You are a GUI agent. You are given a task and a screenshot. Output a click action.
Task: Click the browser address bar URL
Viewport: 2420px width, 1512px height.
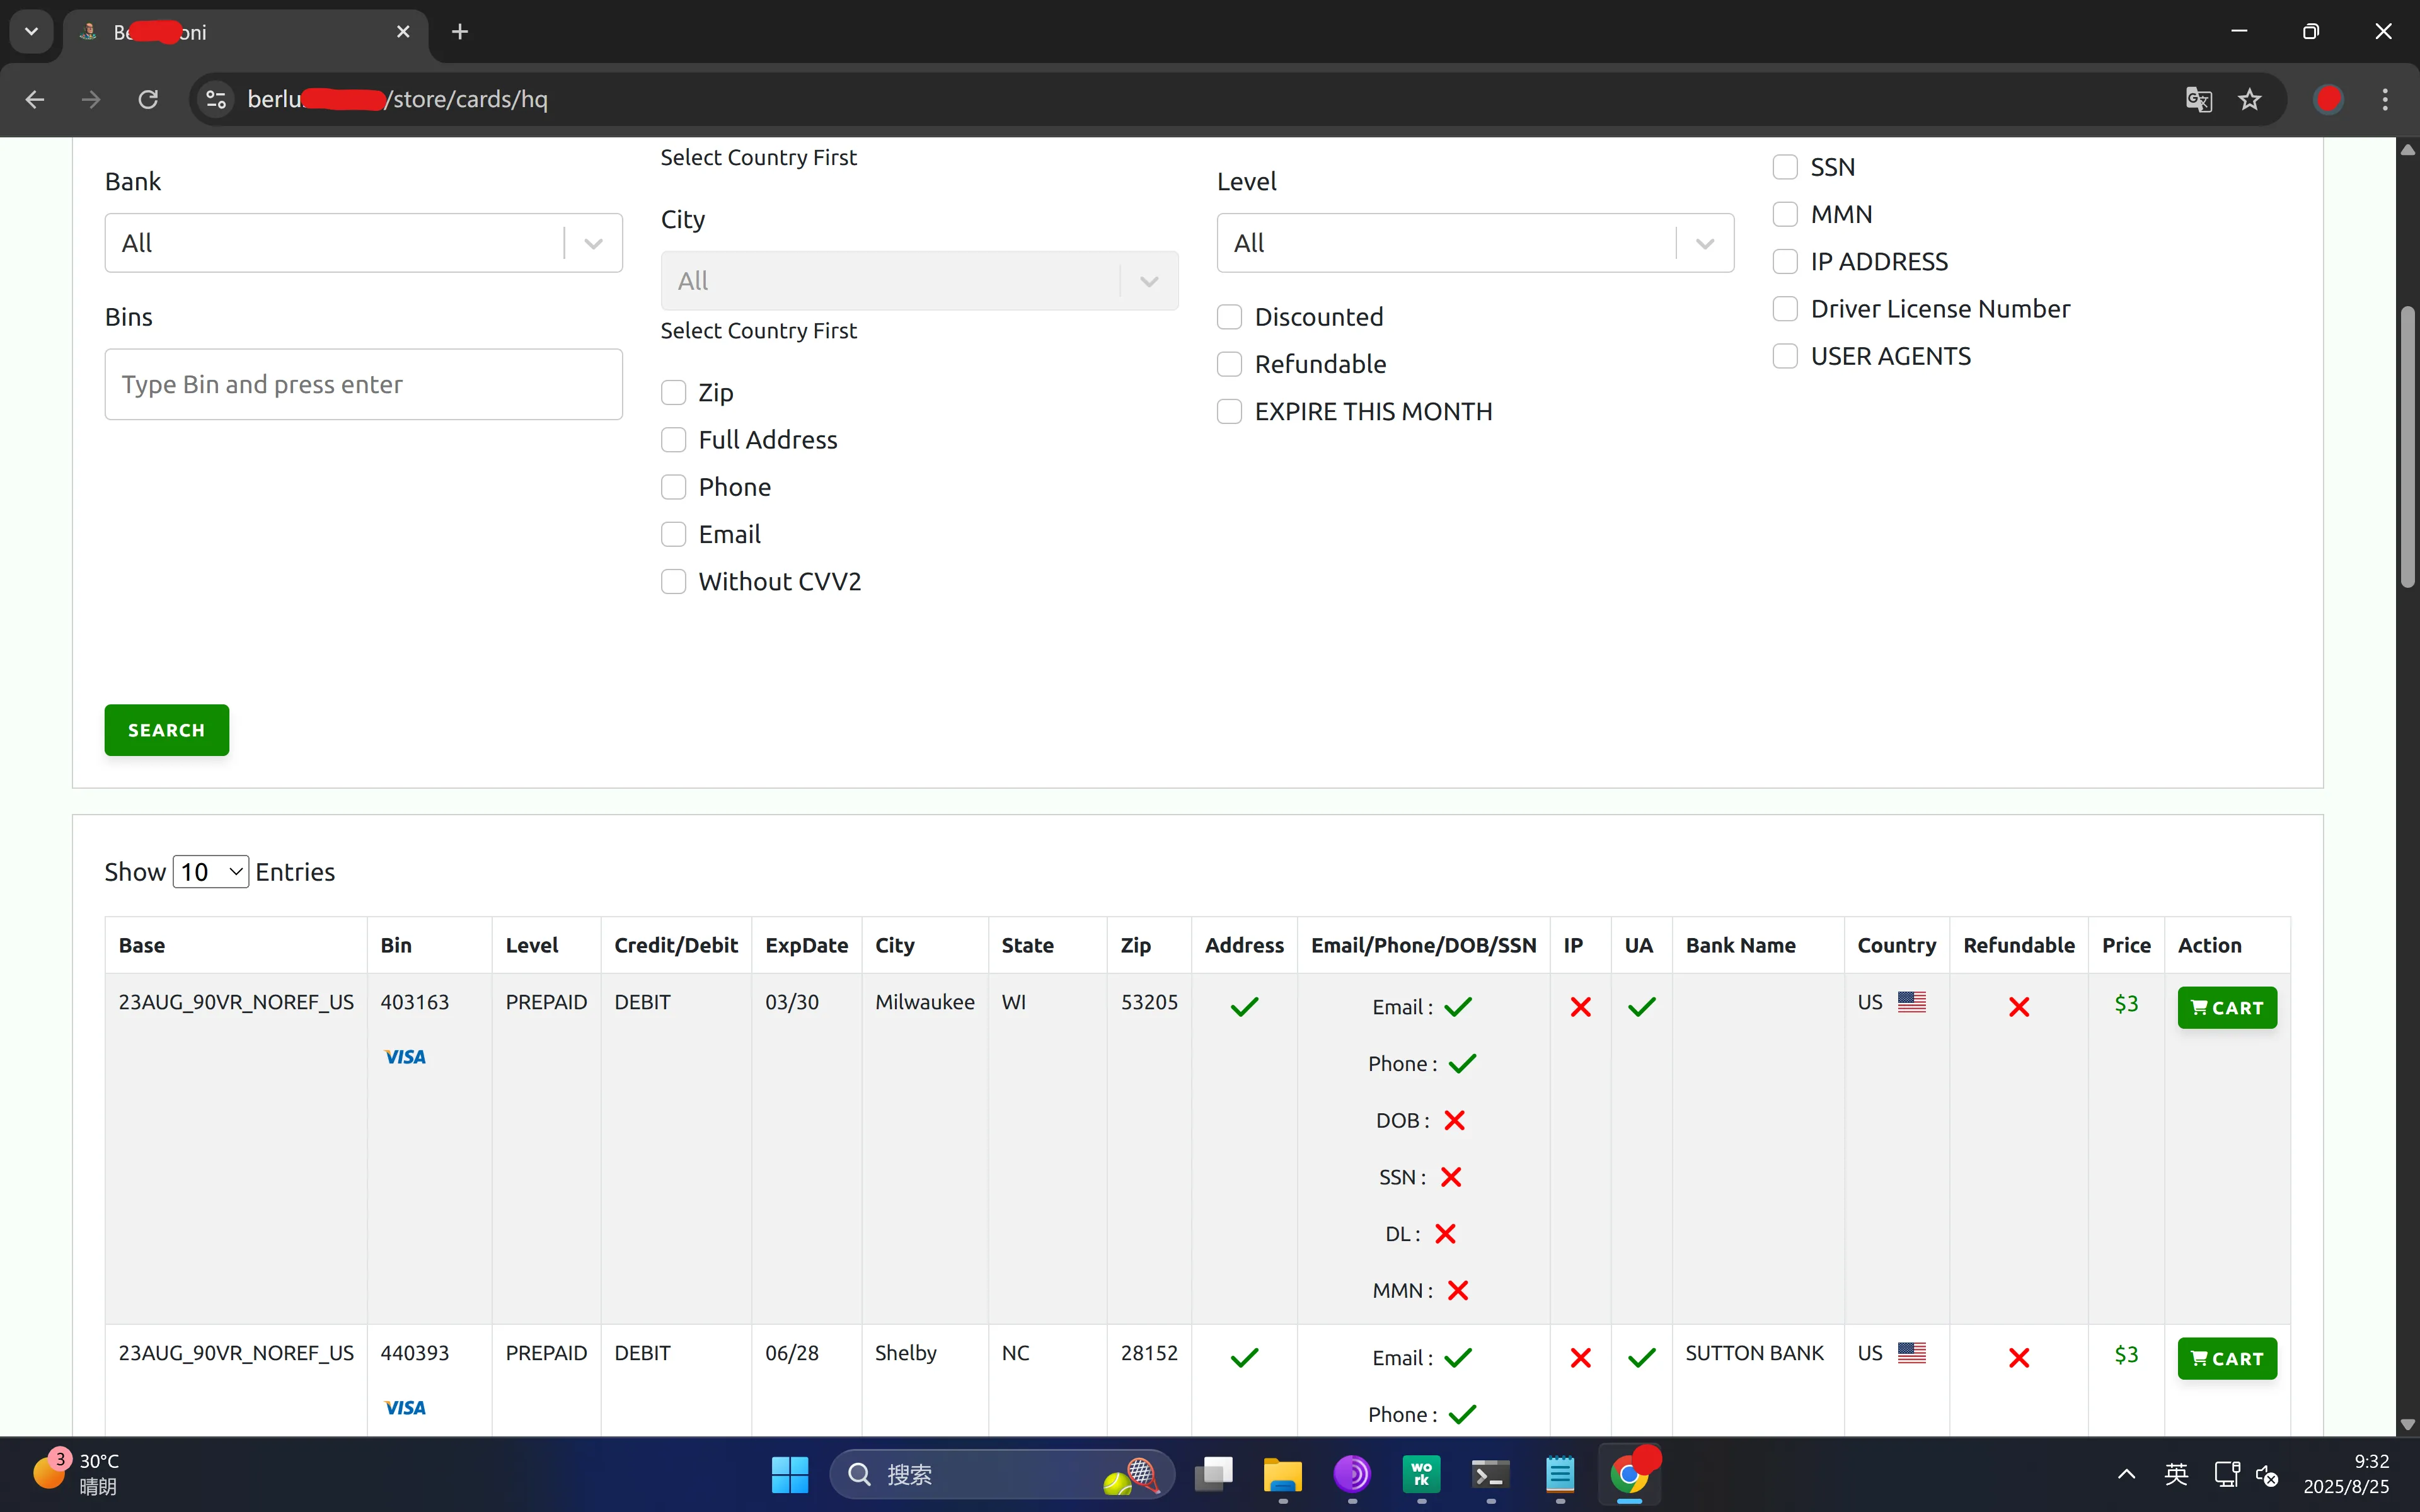[398, 99]
